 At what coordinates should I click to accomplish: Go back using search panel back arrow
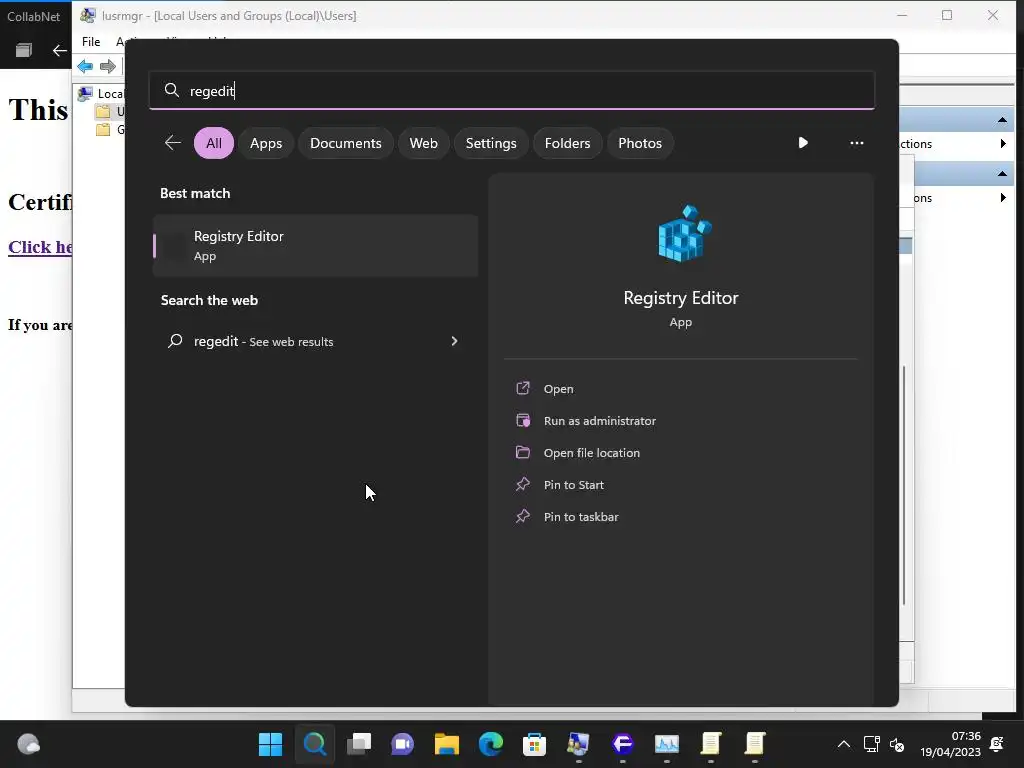[x=172, y=142]
